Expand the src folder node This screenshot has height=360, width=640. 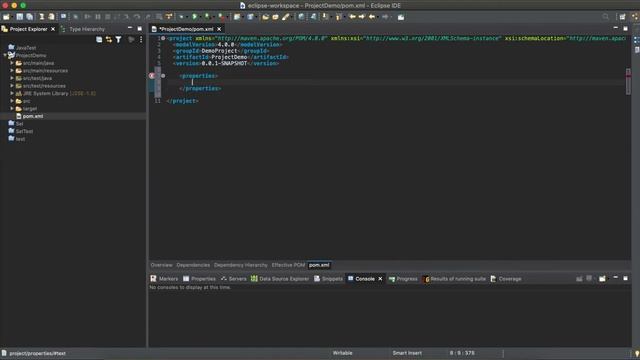coord(12,101)
